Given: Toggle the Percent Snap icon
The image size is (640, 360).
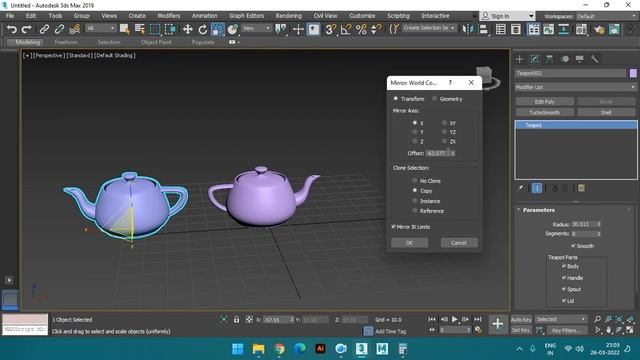Looking at the screenshot, I should [361, 29].
